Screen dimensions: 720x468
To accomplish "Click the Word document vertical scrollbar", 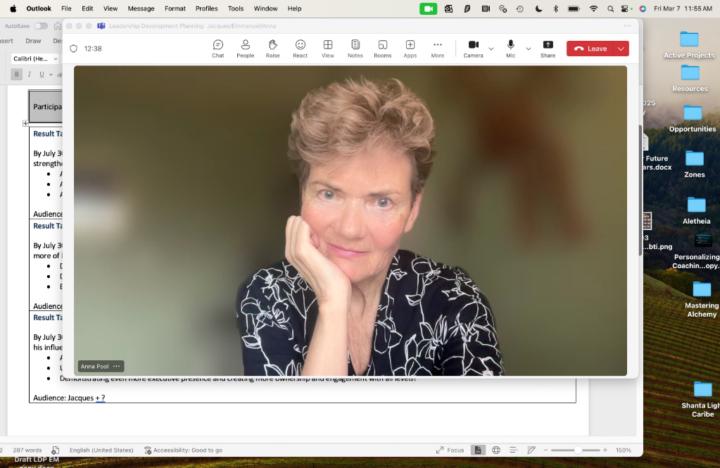I will [x=640, y=191].
